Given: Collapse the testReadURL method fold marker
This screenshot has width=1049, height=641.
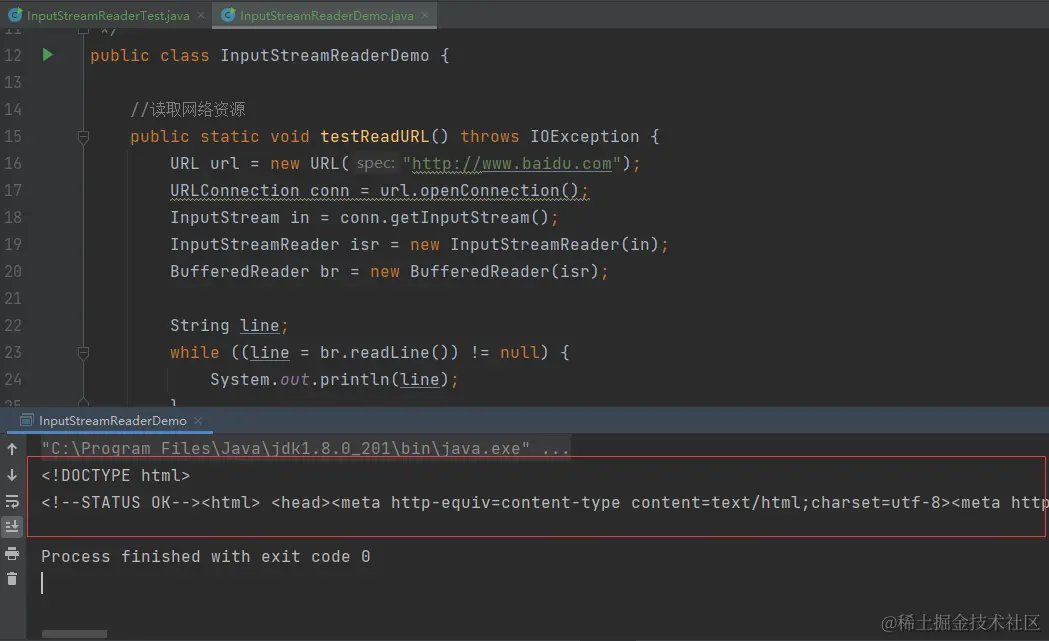Looking at the screenshot, I should click(84, 137).
